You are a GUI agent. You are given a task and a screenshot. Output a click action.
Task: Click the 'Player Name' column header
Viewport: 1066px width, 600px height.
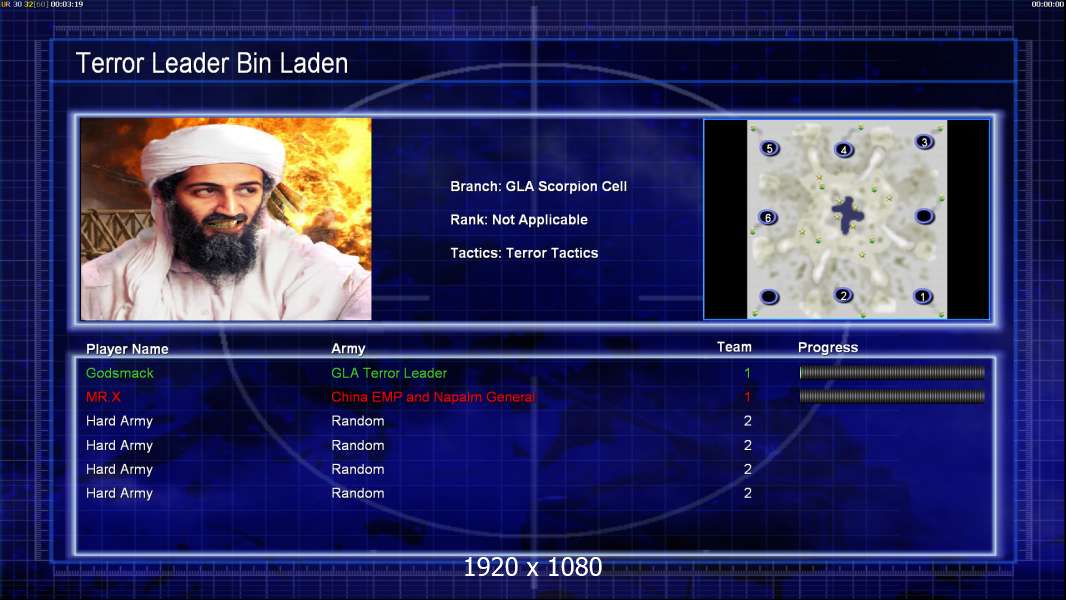(127, 349)
